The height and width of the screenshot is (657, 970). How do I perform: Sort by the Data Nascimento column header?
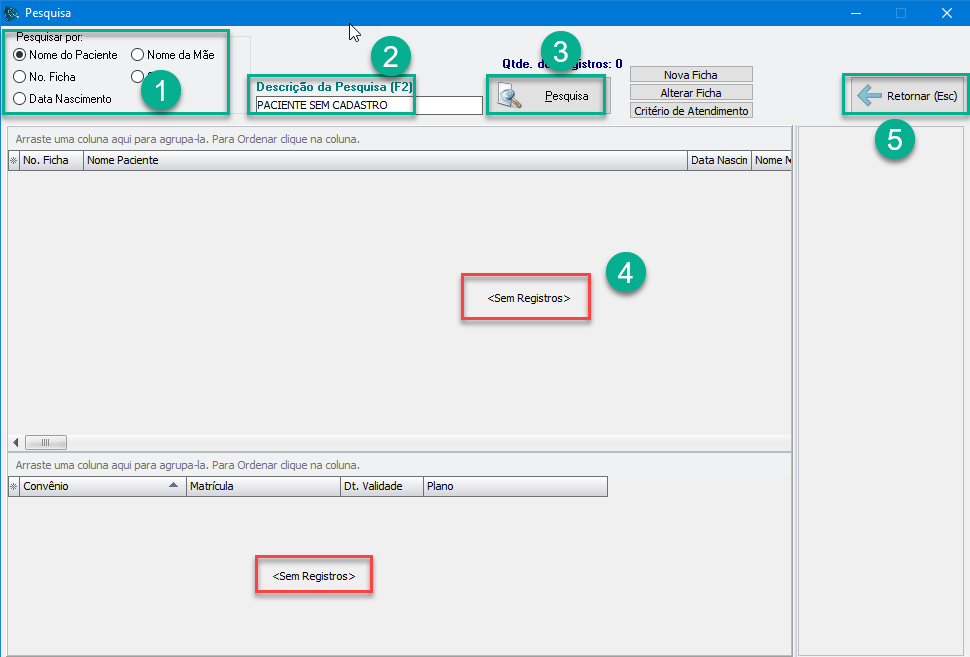pyautogui.click(x=719, y=160)
